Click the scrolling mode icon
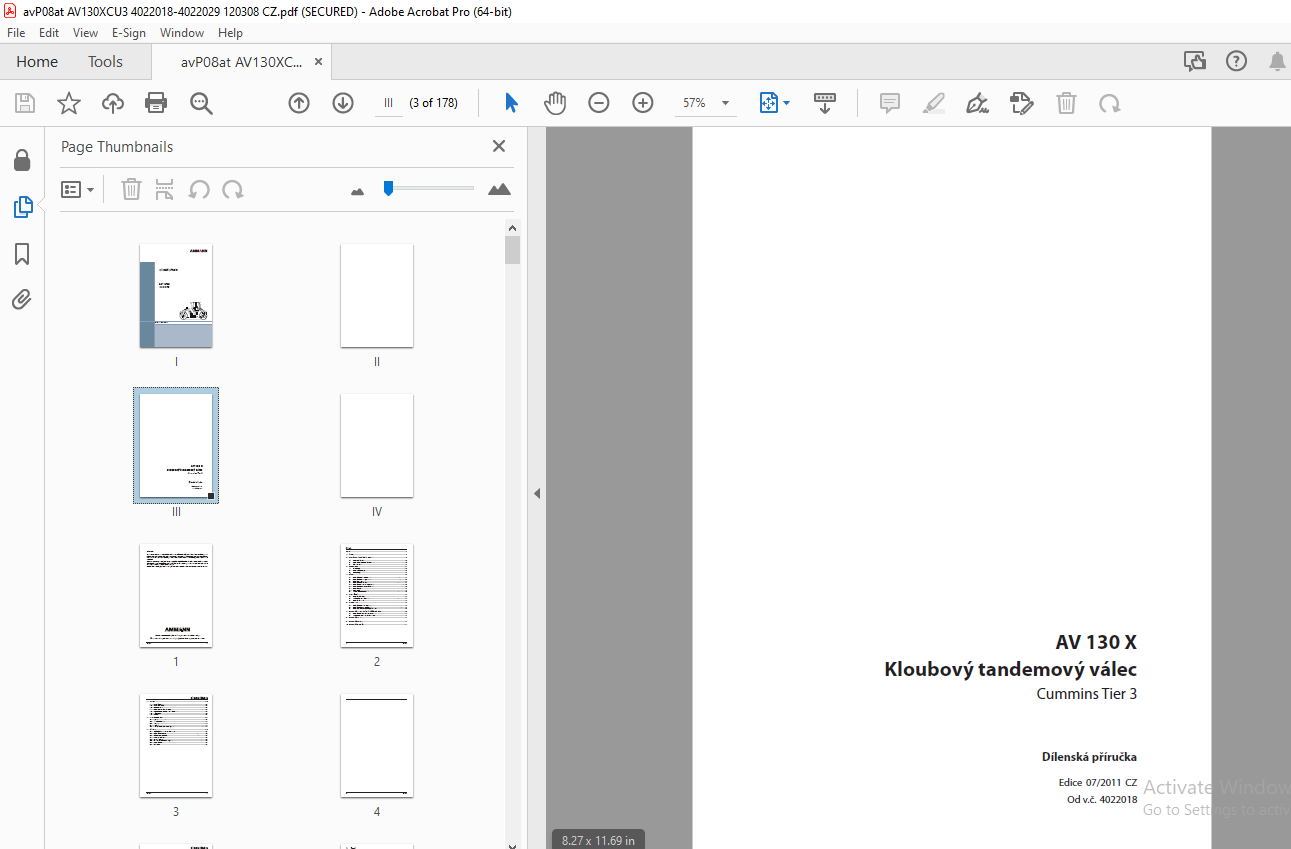This screenshot has width=1291, height=849. tap(825, 103)
